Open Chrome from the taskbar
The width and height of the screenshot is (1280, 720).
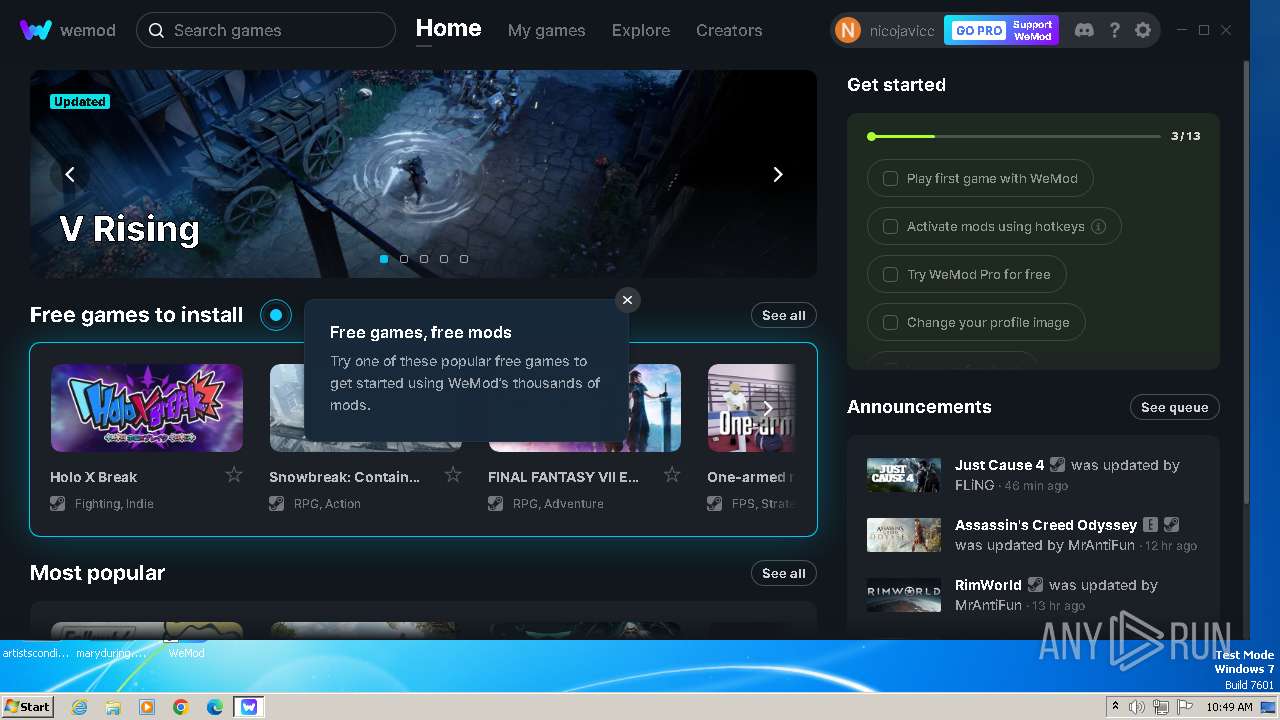tap(181, 707)
